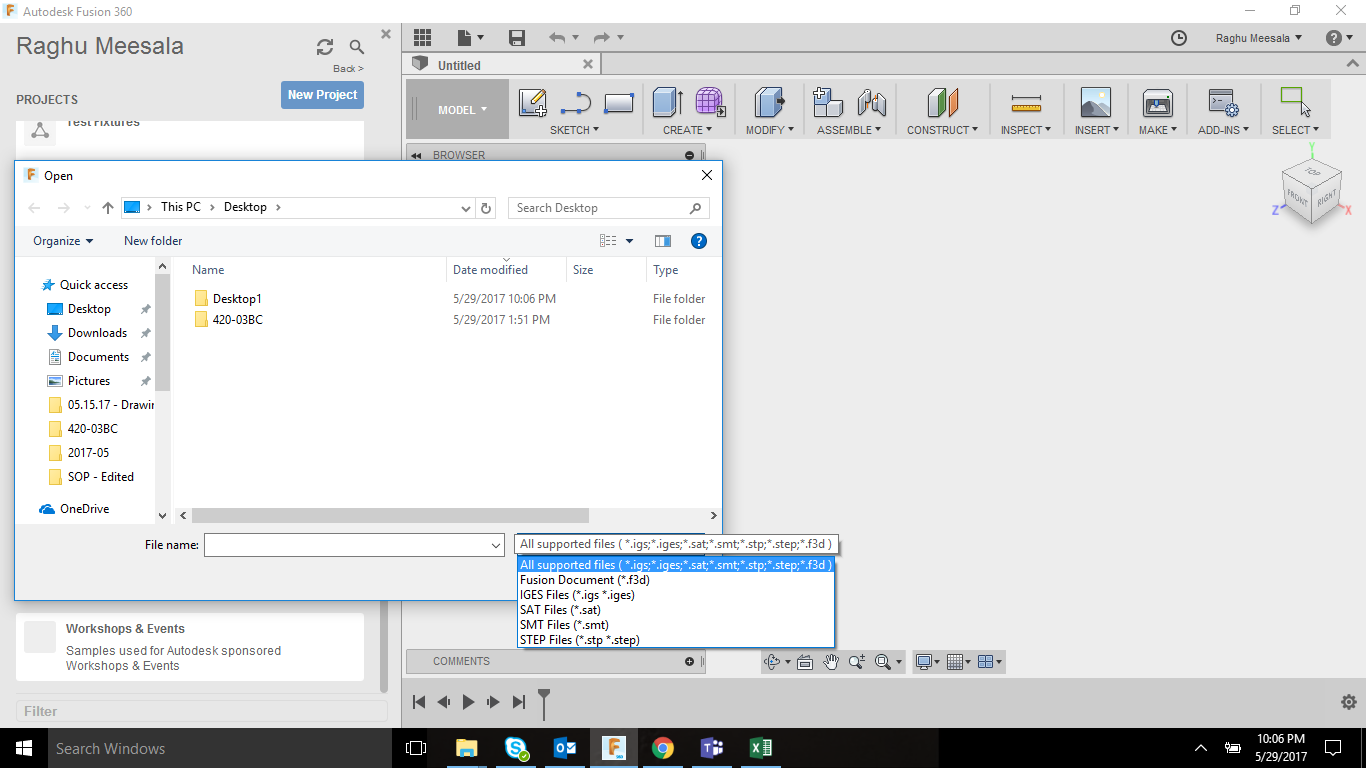Click the timeline position marker

[x=544, y=703]
